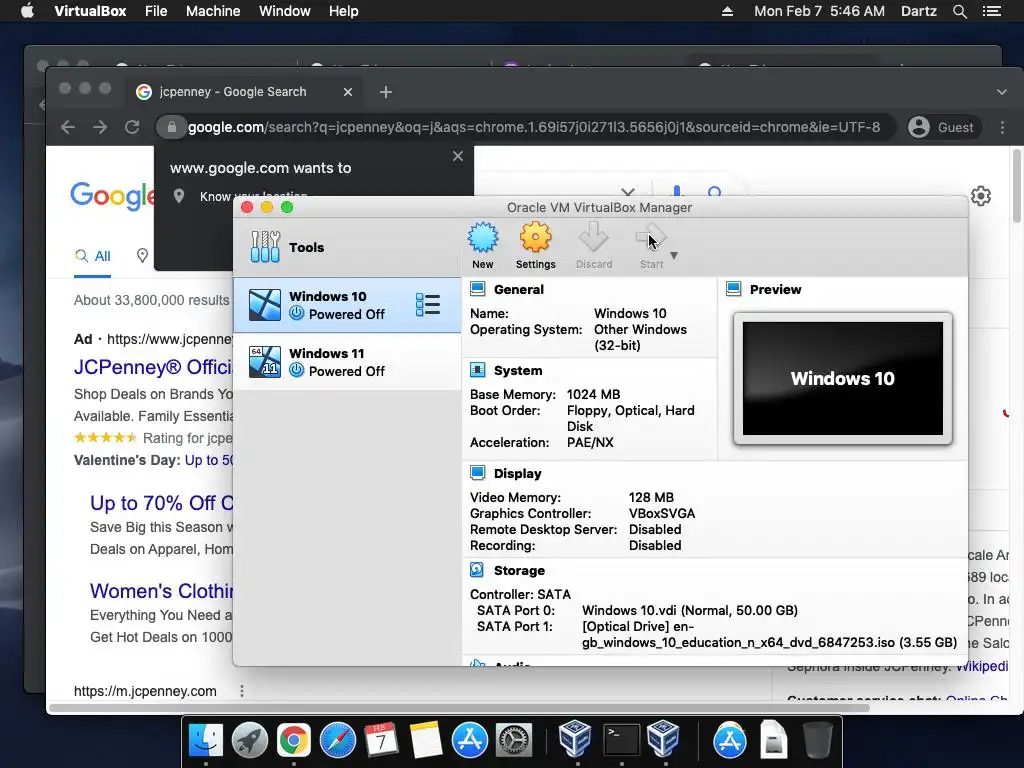1024x768 pixels.
Task: Click the voice search microphone icon
Action: click(677, 191)
